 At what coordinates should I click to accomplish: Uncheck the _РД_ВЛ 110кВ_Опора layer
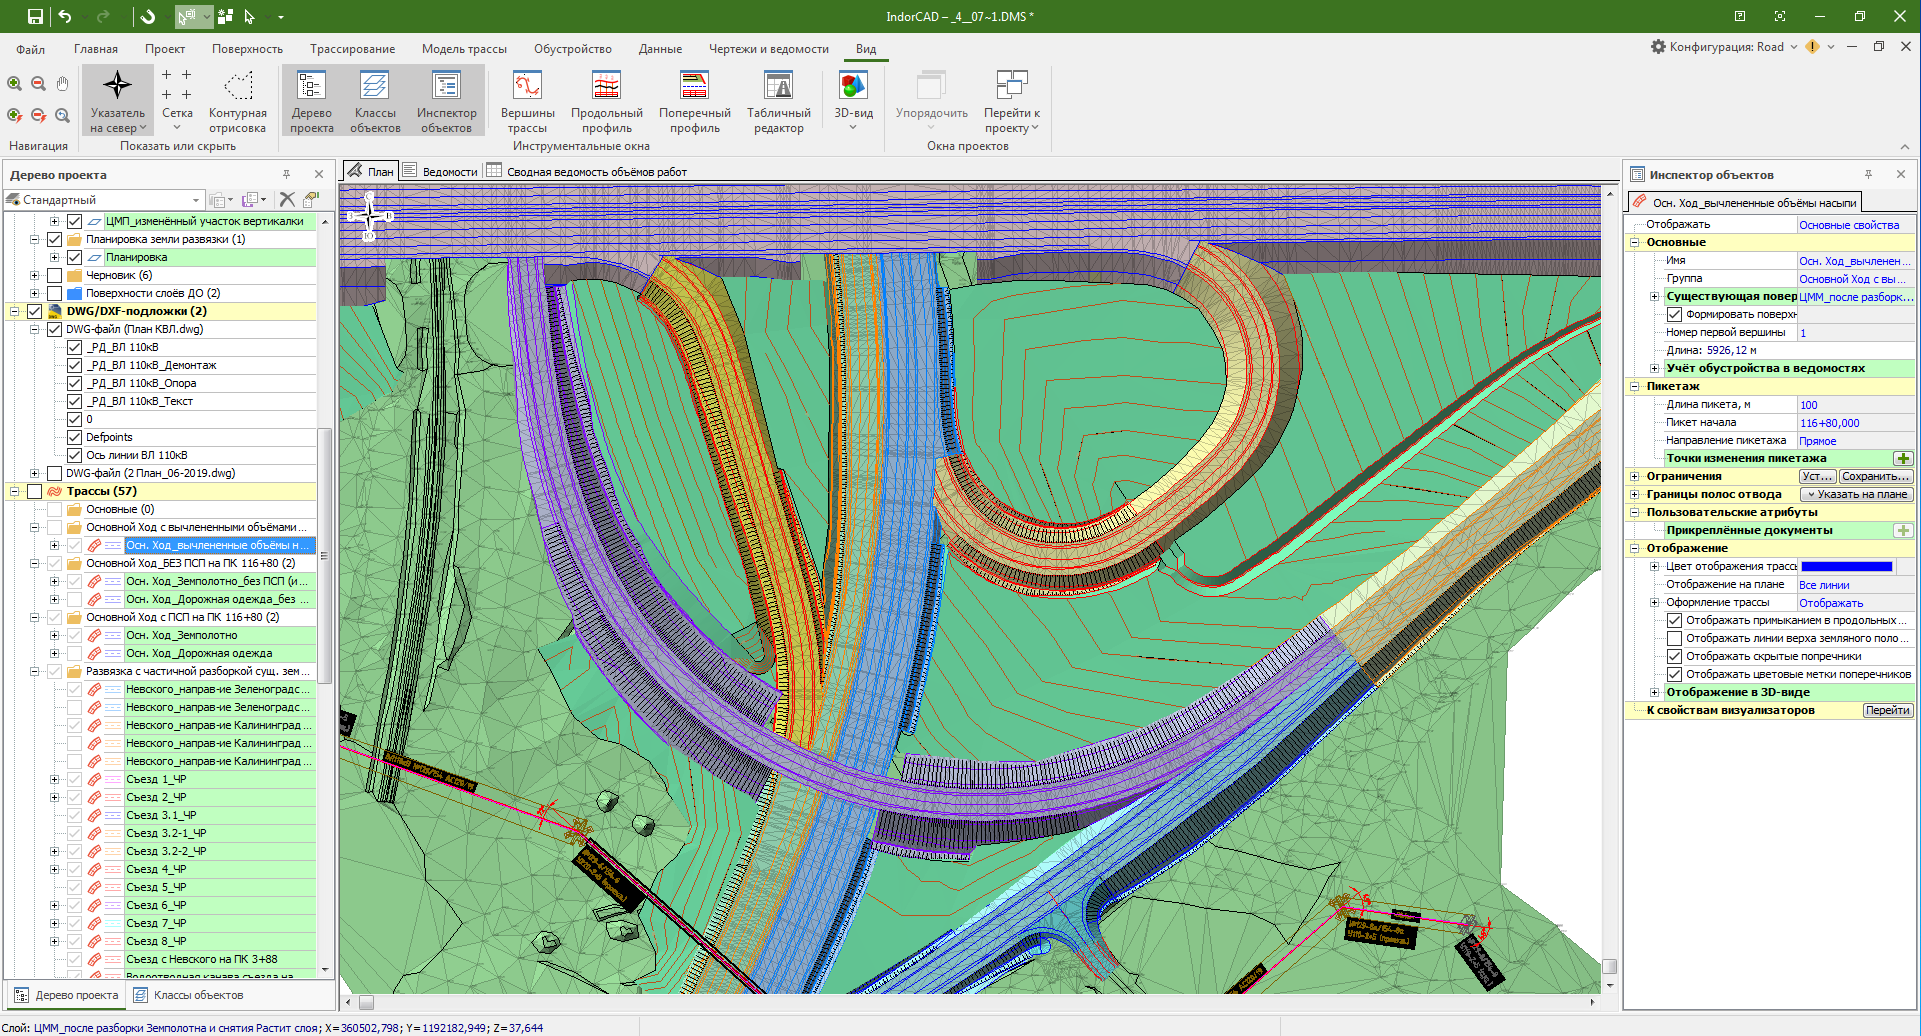tap(75, 383)
